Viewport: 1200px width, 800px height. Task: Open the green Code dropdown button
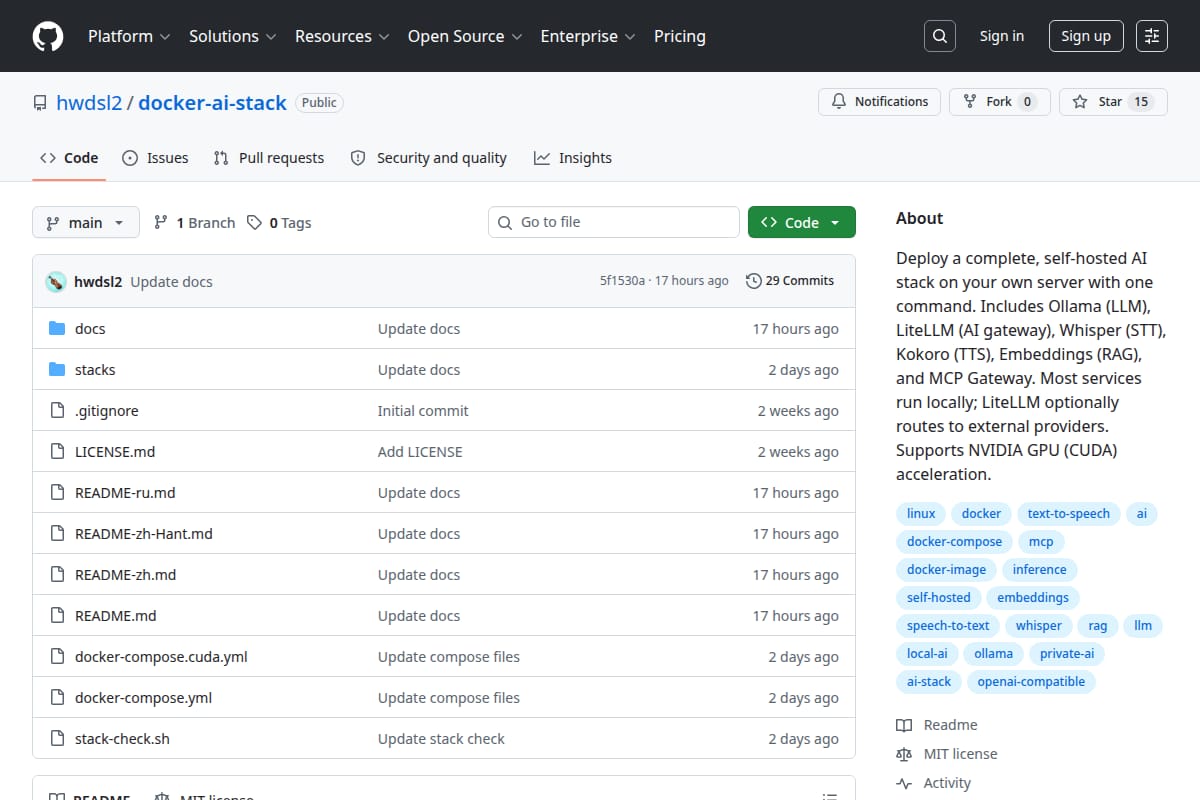(x=801, y=222)
